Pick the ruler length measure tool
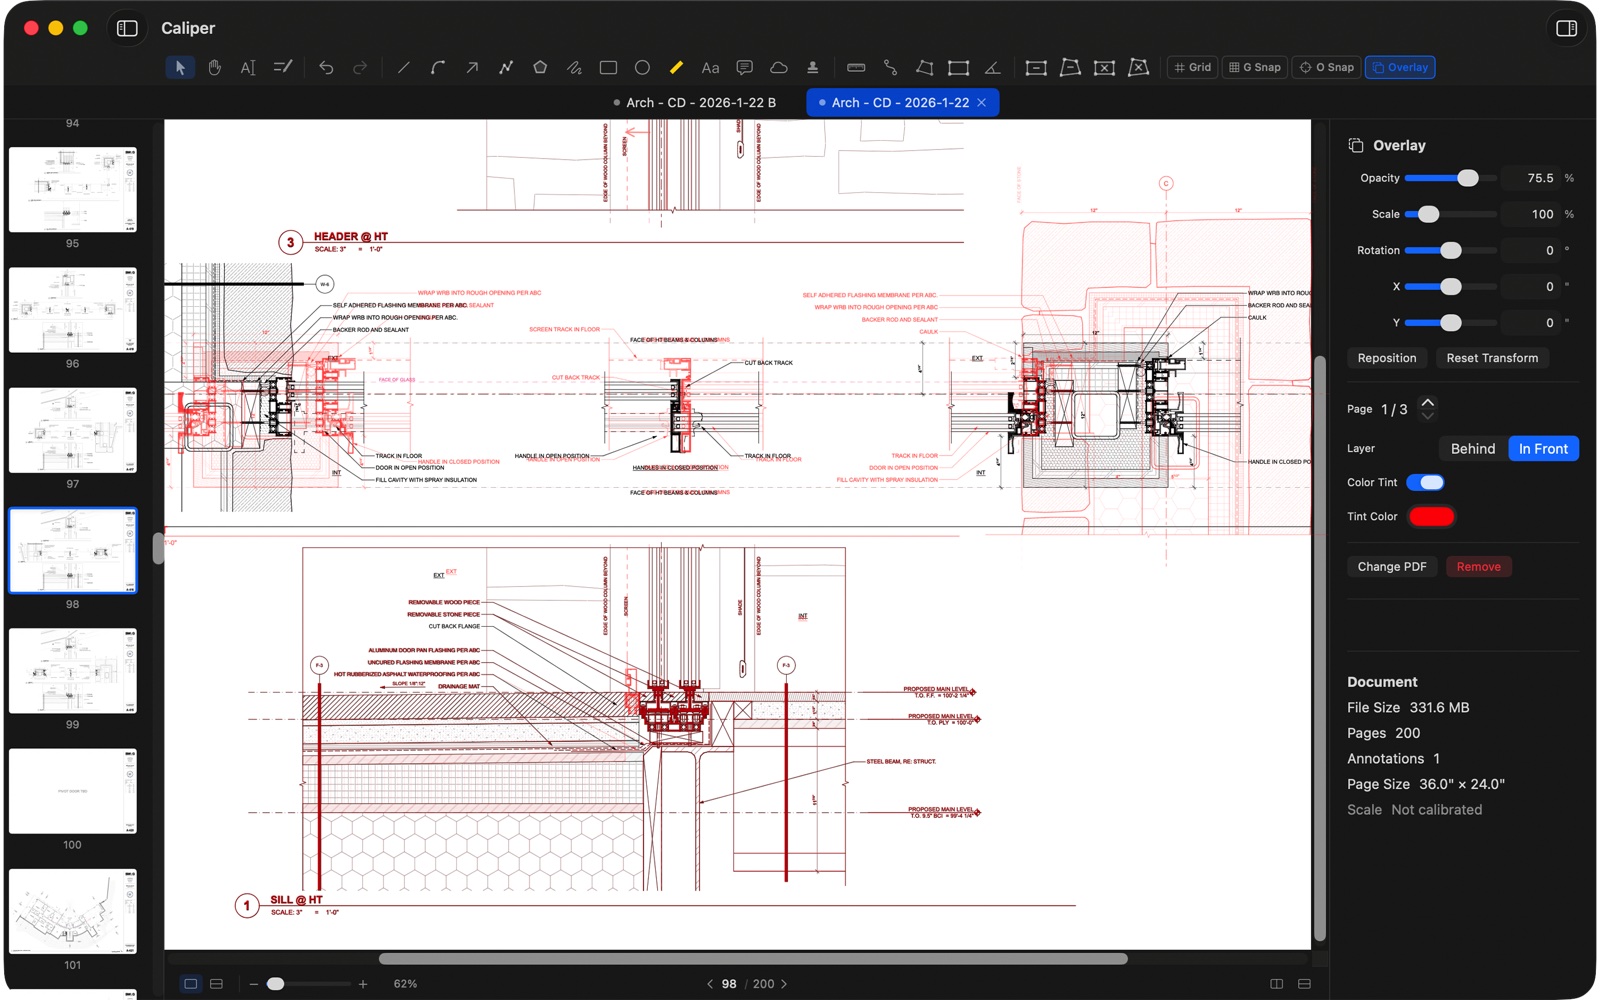Image resolution: width=1600 pixels, height=1000 pixels. [x=856, y=68]
